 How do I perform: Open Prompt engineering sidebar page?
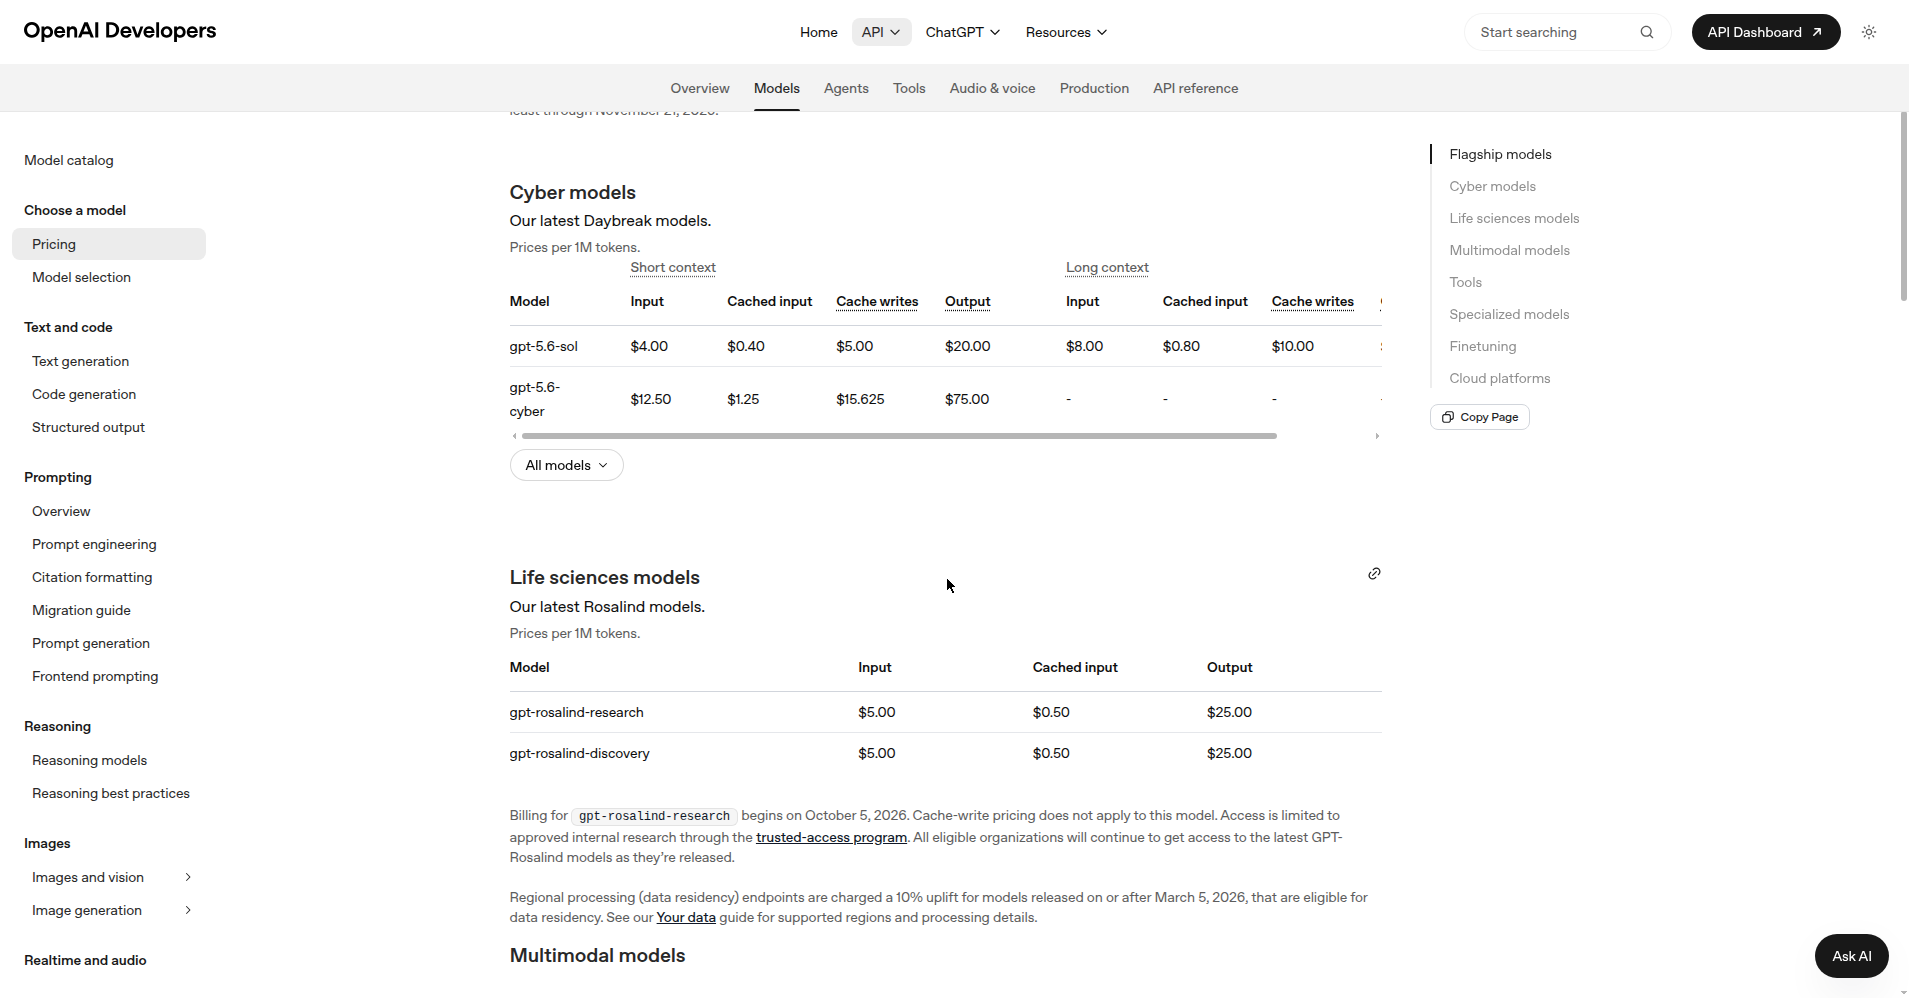point(94,544)
